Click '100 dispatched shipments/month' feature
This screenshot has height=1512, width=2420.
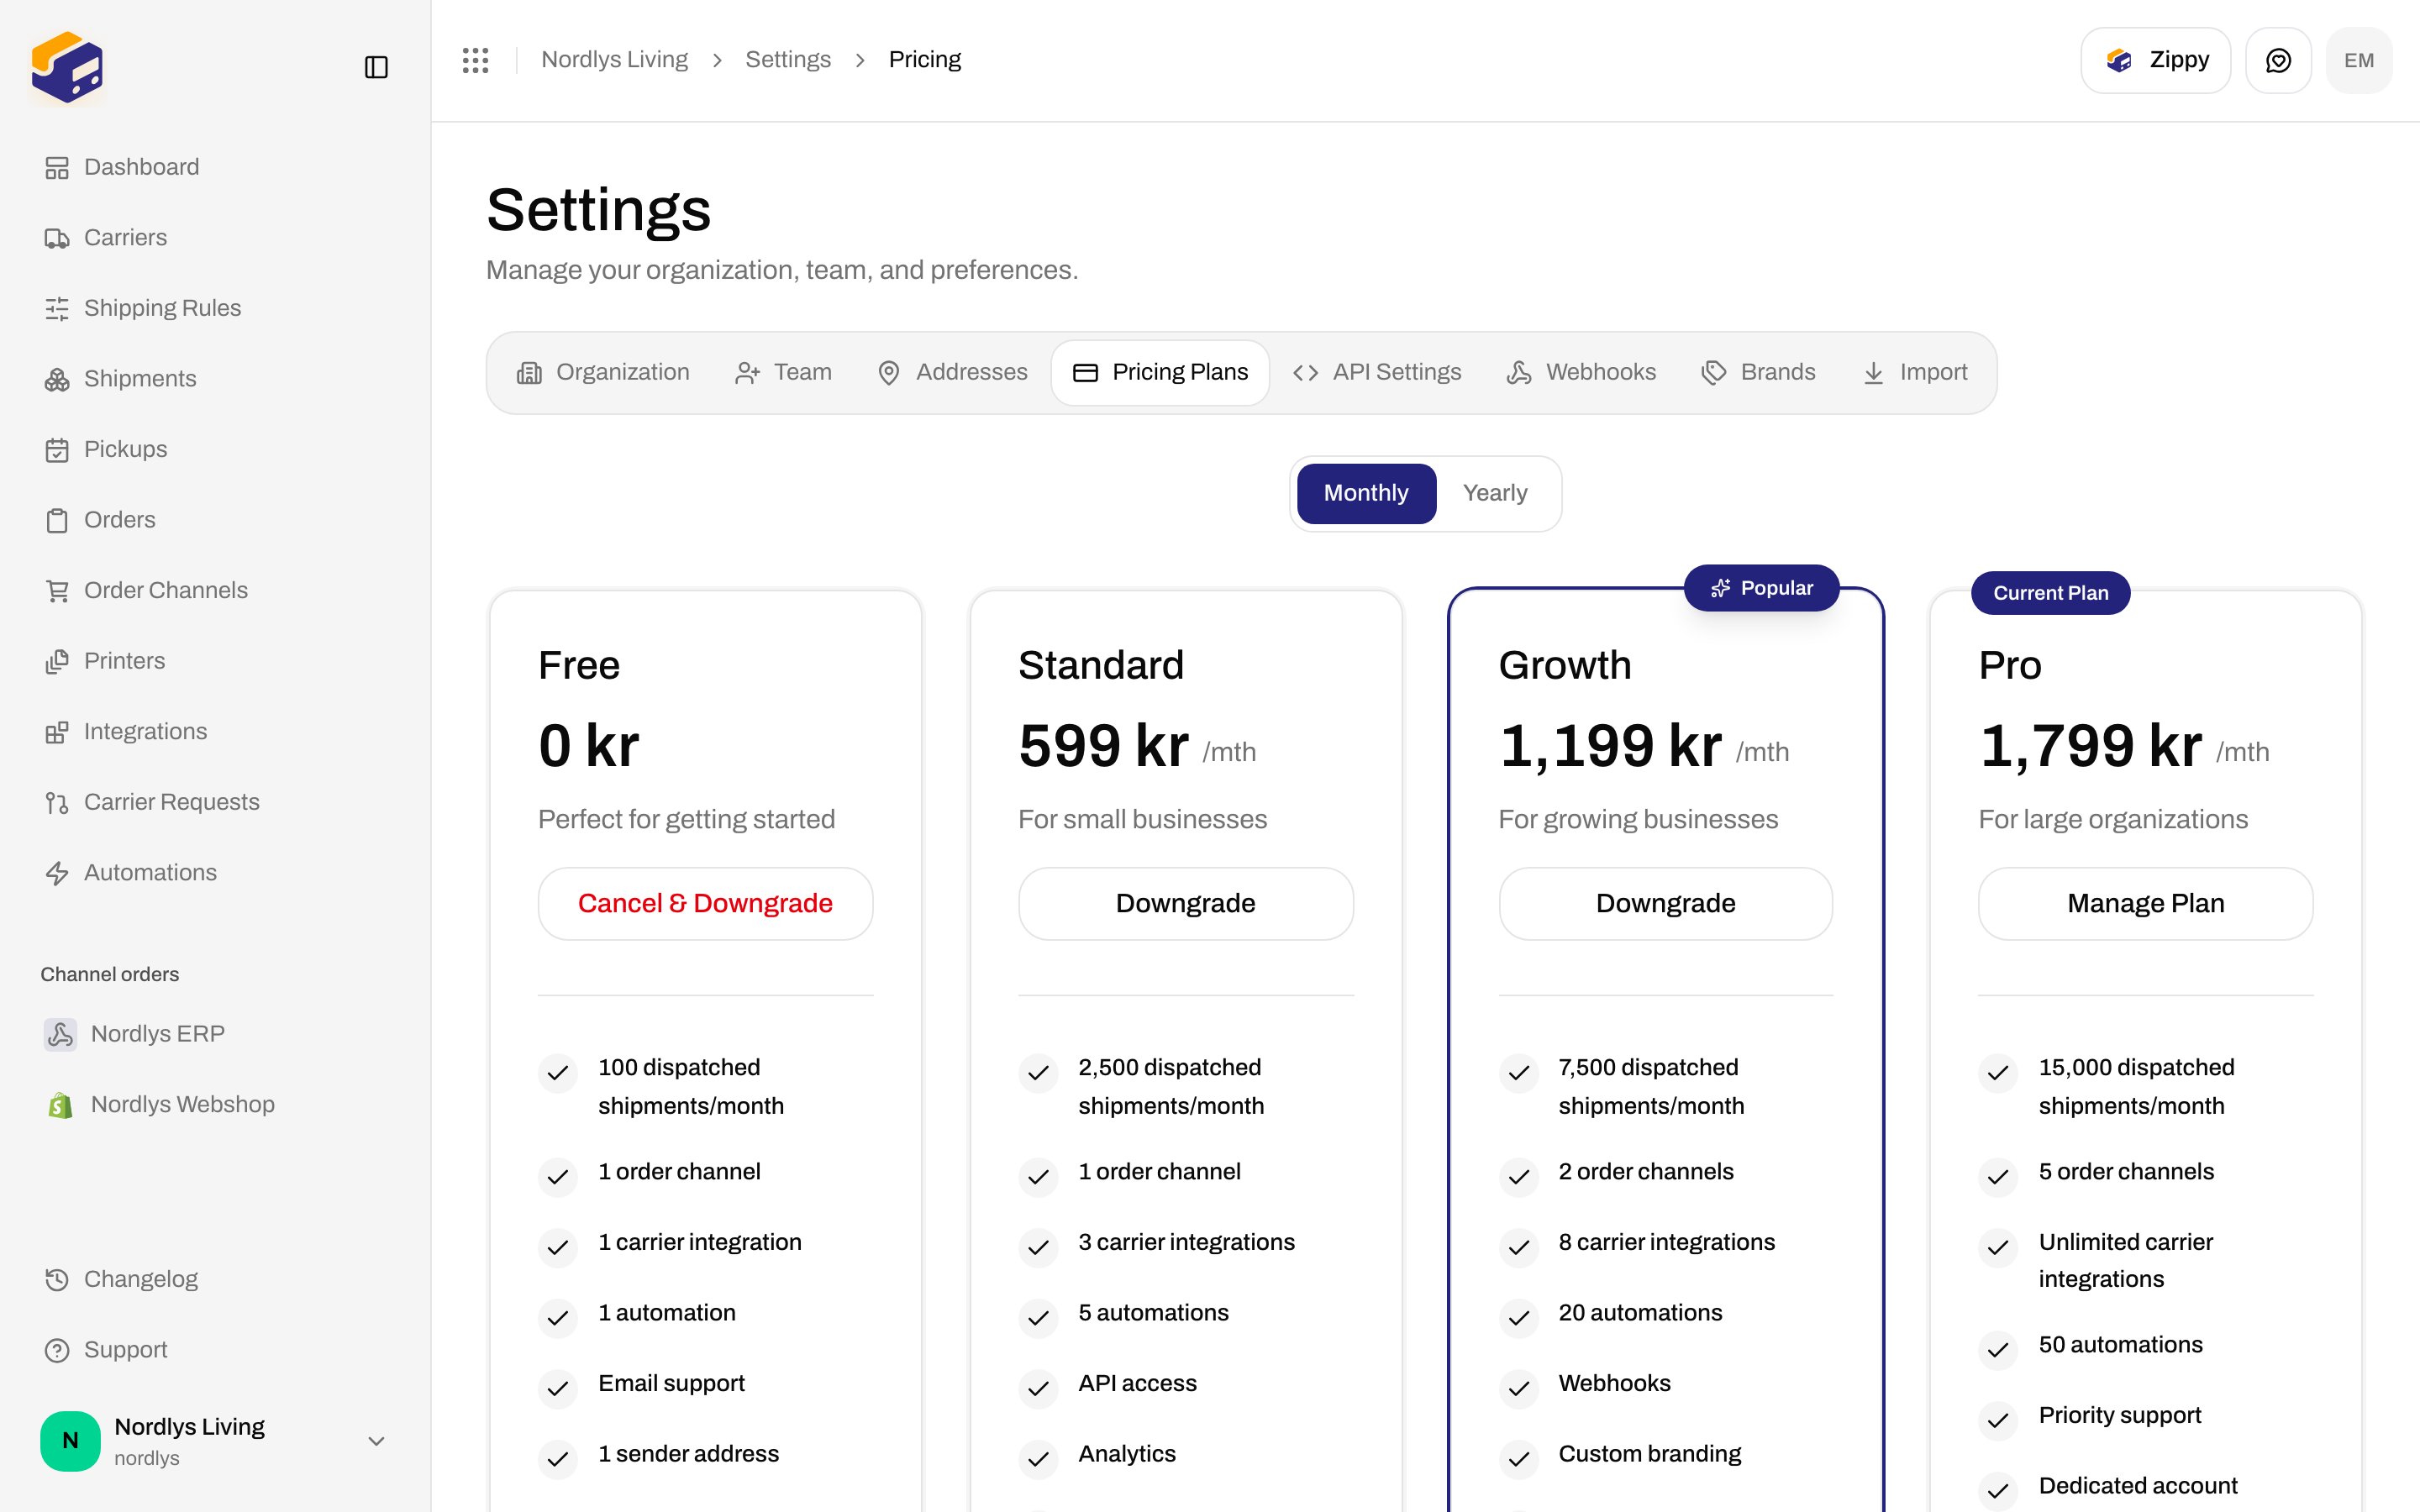691,1087
